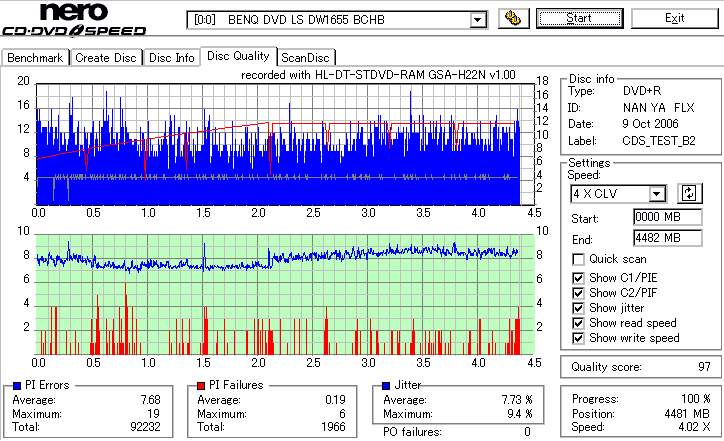724x441 pixels.
Task: Click the Nero CD-DVD Speed logo
Action: (74, 19)
